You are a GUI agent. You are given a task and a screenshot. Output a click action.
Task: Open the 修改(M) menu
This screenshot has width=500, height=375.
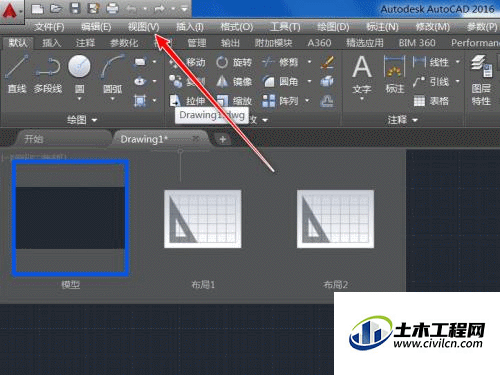pyautogui.click(x=433, y=27)
